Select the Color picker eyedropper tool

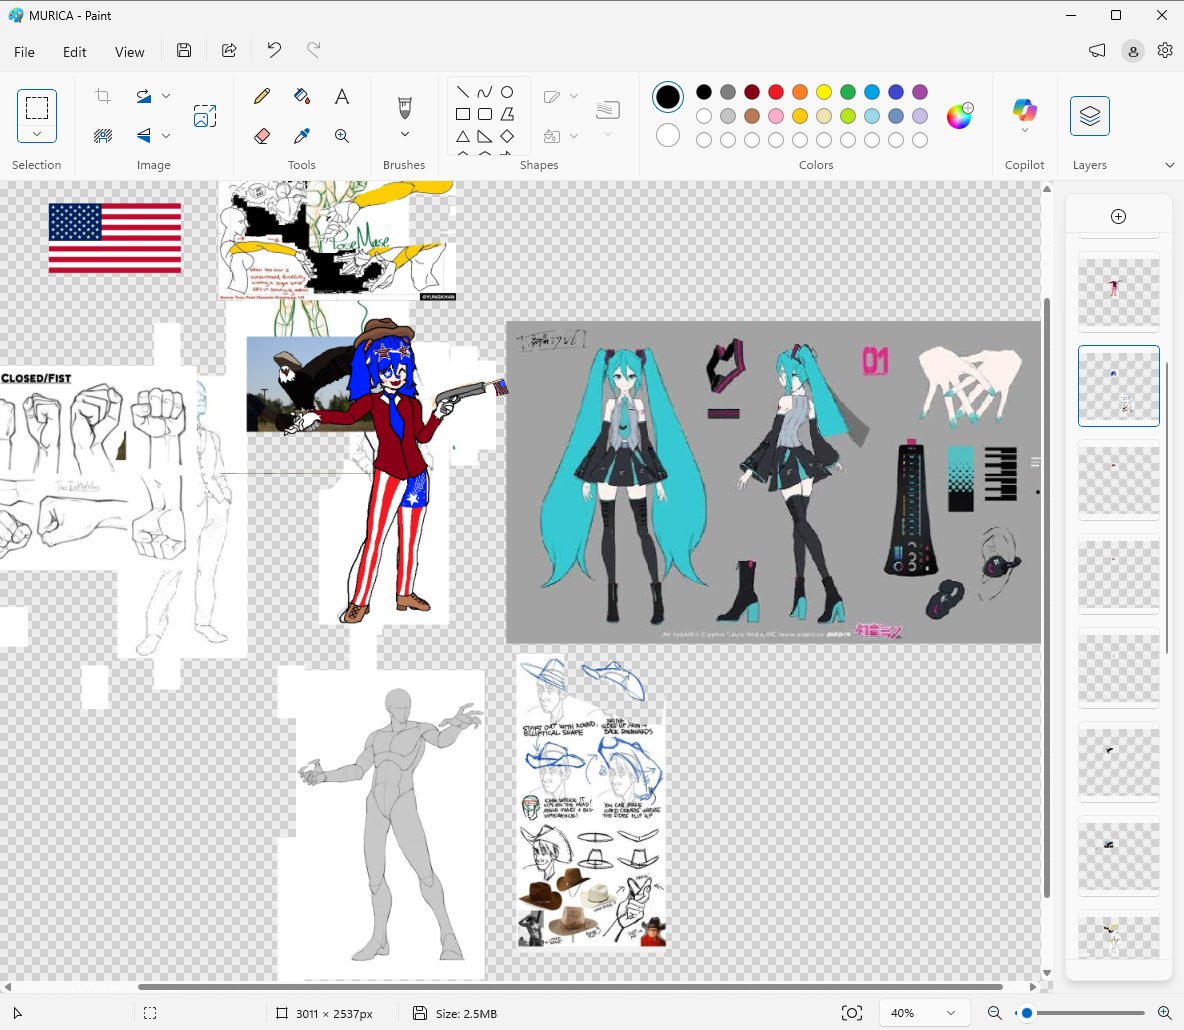pyautogui.click(x=302, y=136)
